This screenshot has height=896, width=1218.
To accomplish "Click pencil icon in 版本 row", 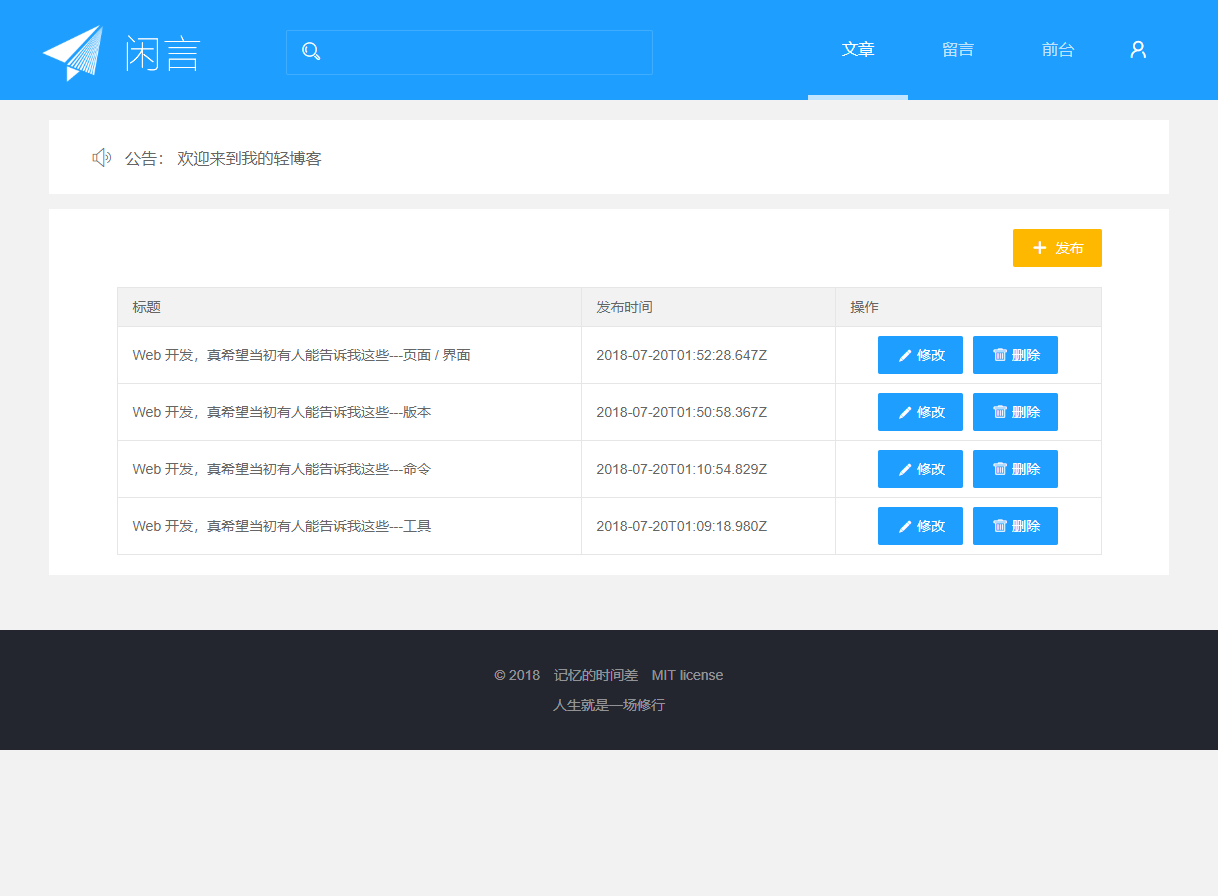I will coord(905,412).
